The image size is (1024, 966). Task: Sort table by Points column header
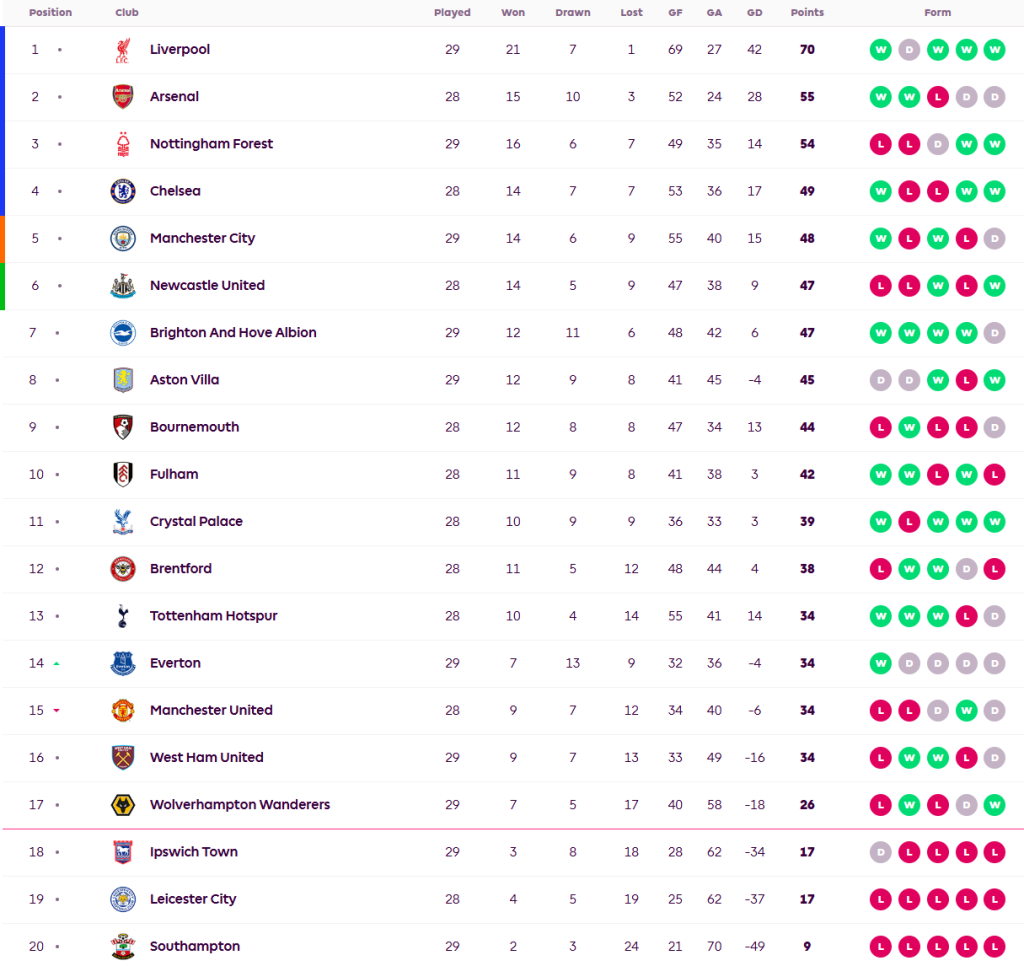807,13
